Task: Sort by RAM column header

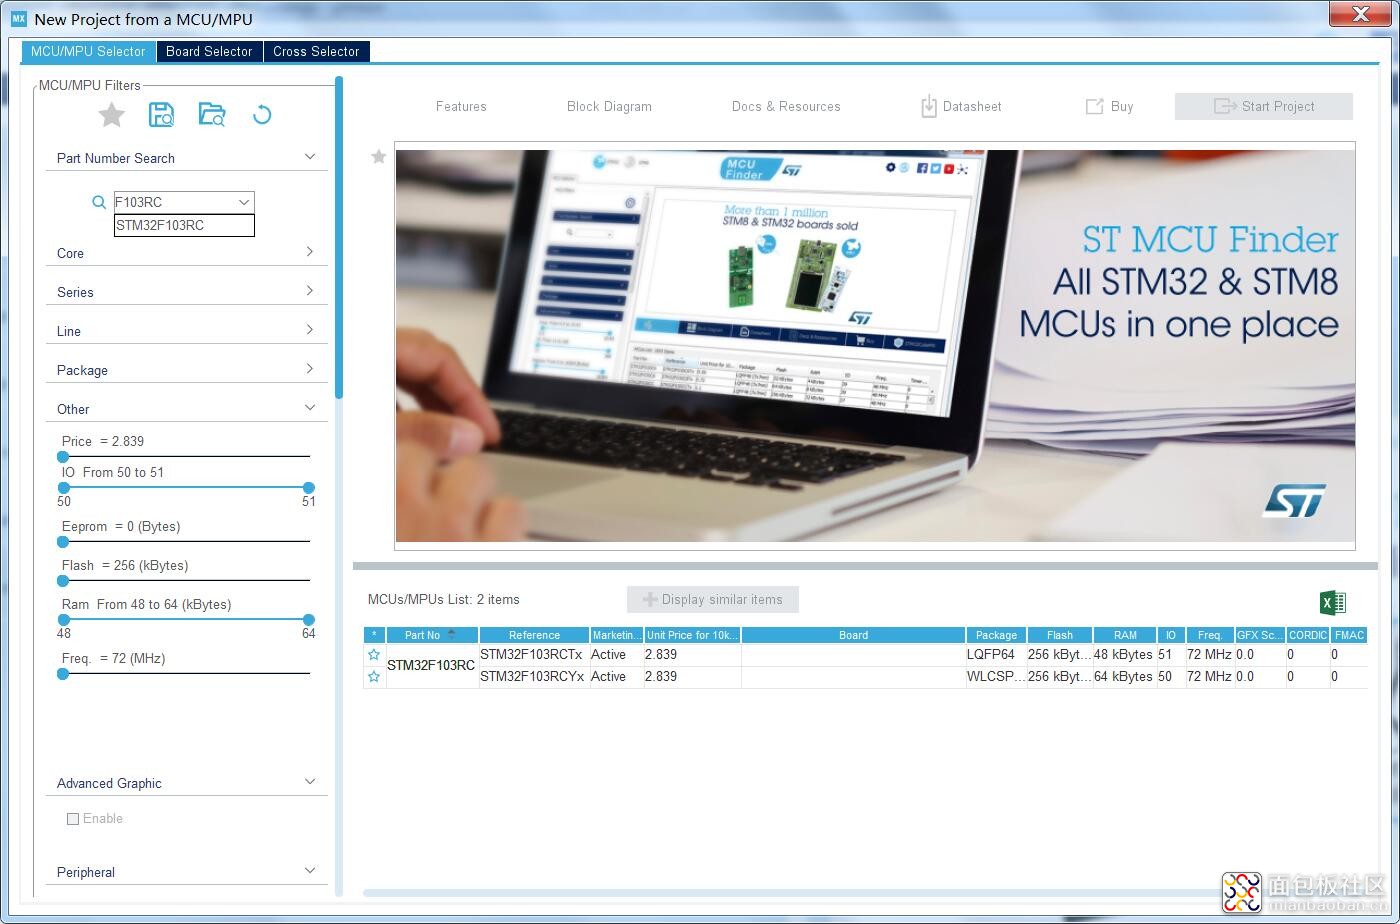Action: click(1125, 635)
